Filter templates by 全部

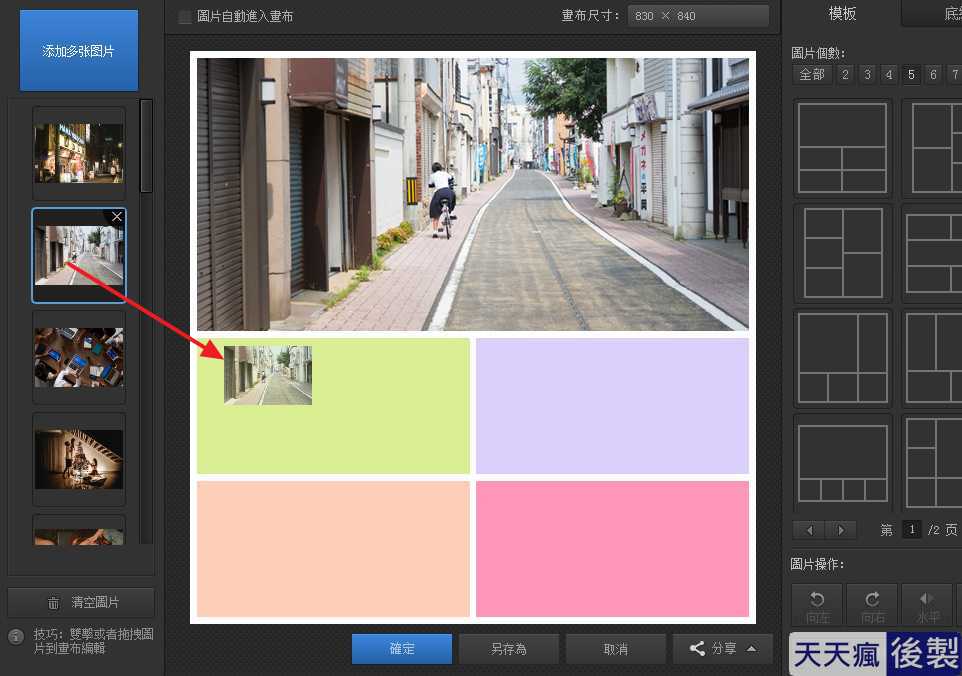coord(812,75)
